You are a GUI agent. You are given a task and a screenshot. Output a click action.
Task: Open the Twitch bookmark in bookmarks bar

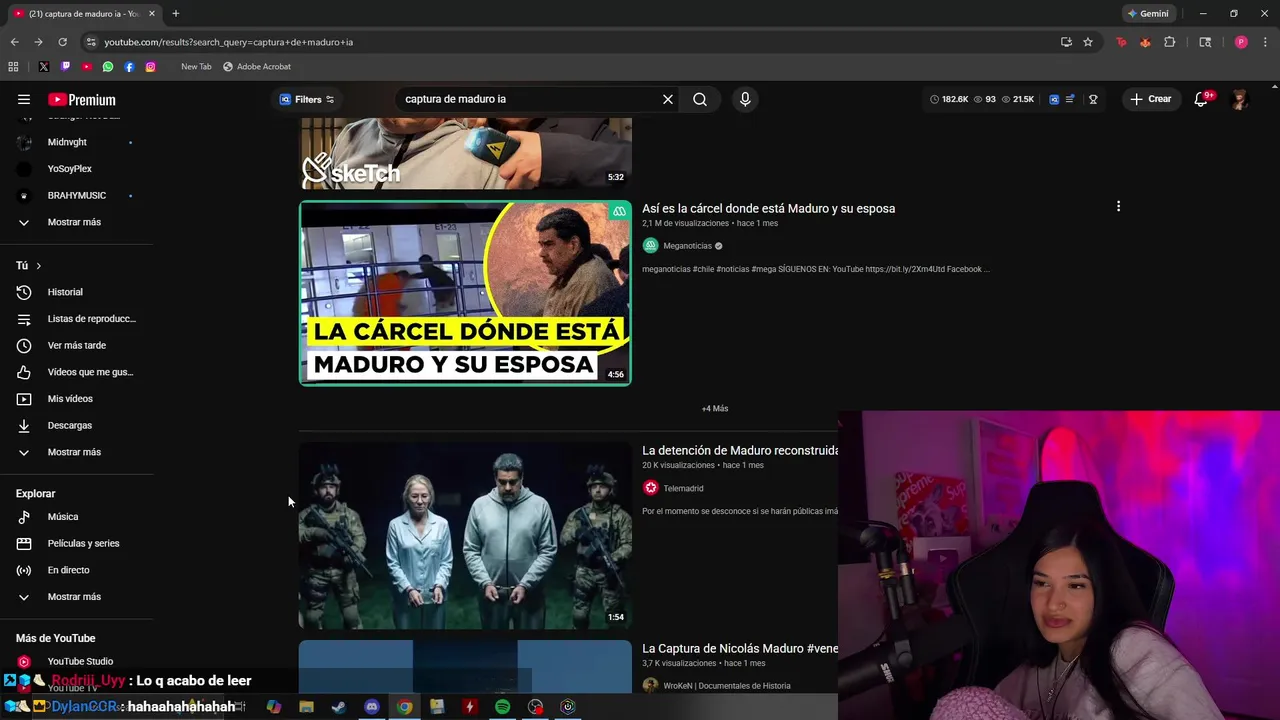click(x=65, y=67)
